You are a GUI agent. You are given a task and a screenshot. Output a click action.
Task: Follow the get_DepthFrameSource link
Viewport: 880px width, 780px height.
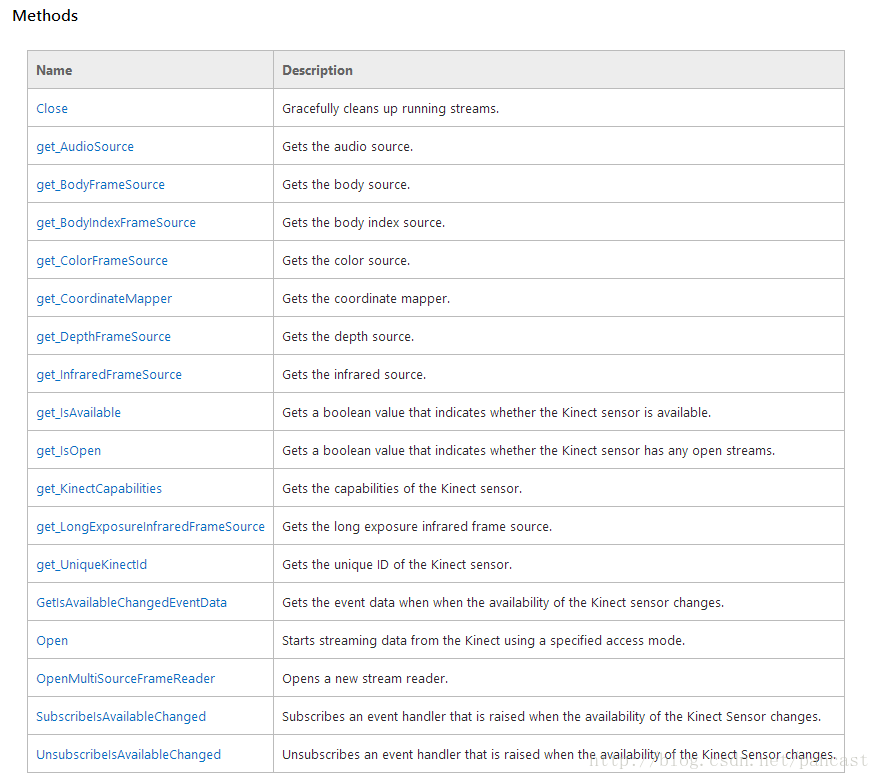(x=103, y=337)
